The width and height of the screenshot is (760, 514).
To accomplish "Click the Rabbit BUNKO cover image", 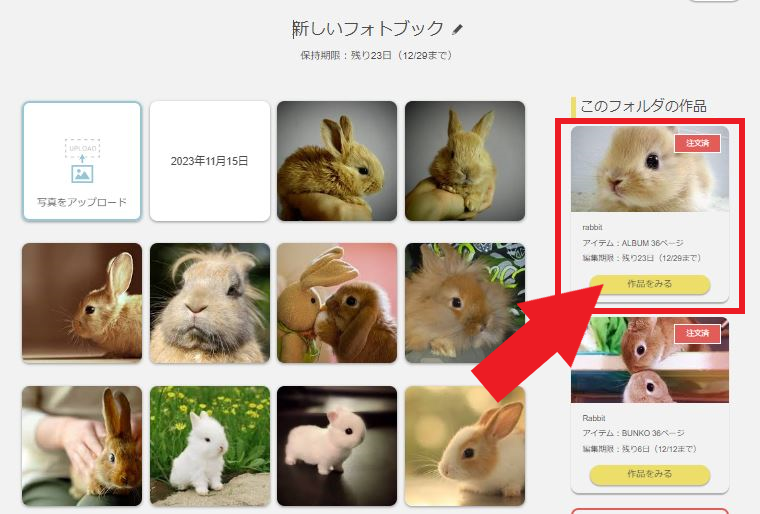I will point(649,360).
